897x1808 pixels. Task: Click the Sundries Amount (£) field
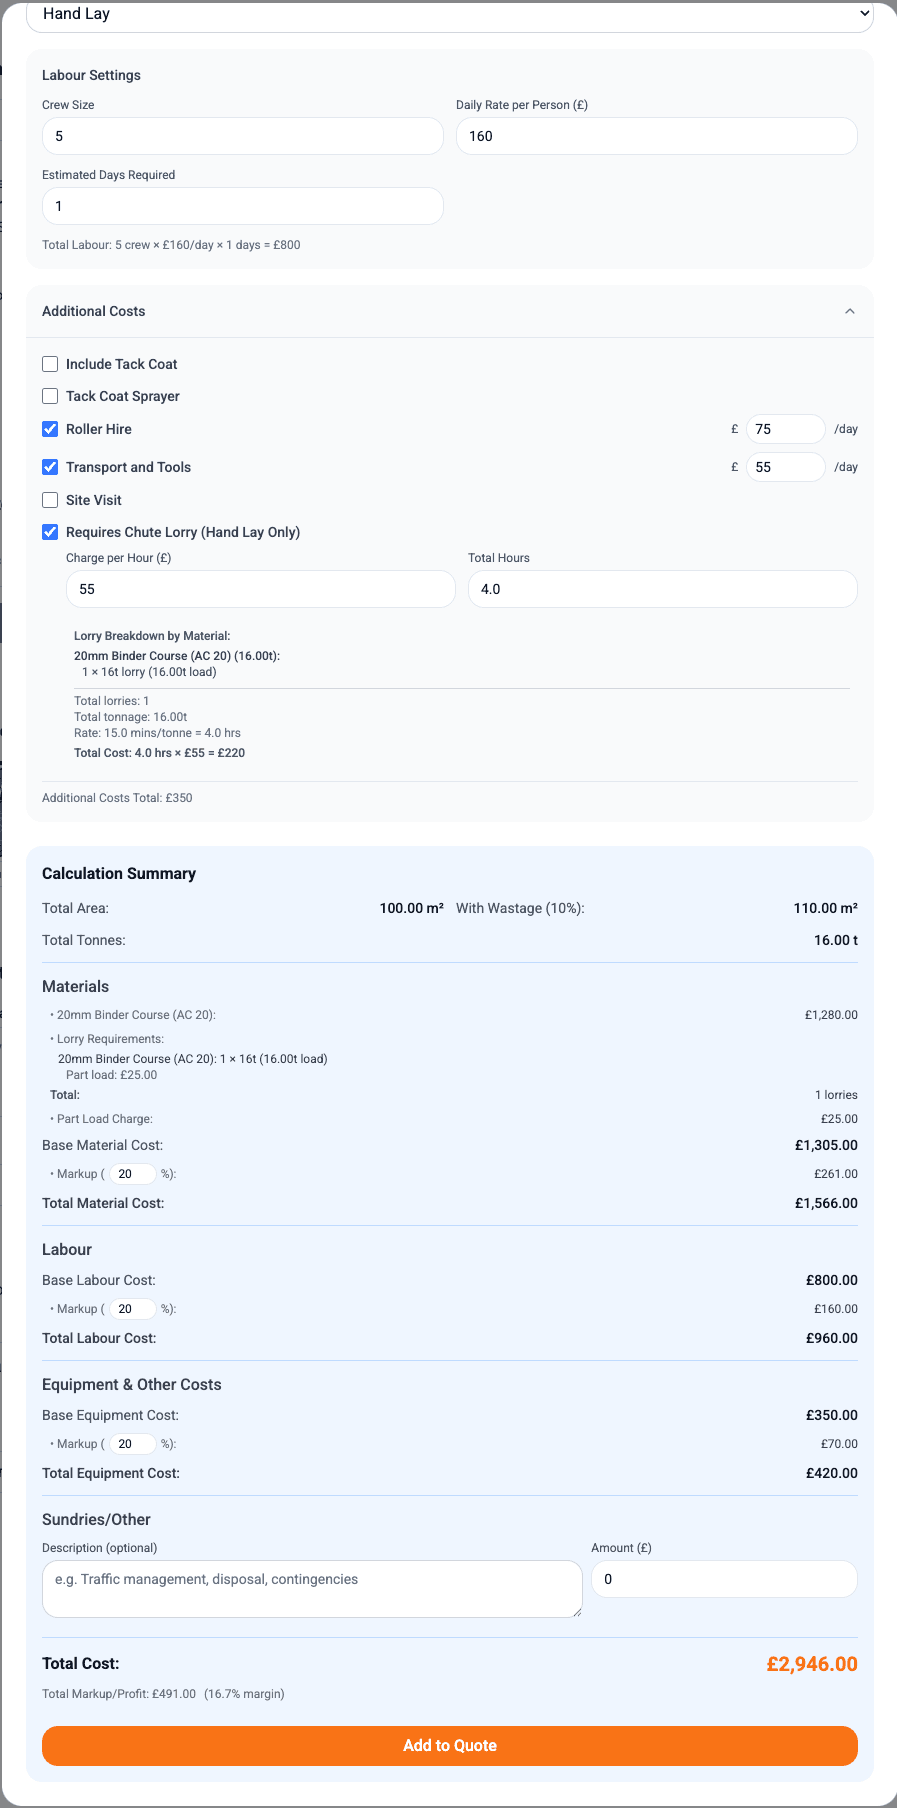point(724,1579)
